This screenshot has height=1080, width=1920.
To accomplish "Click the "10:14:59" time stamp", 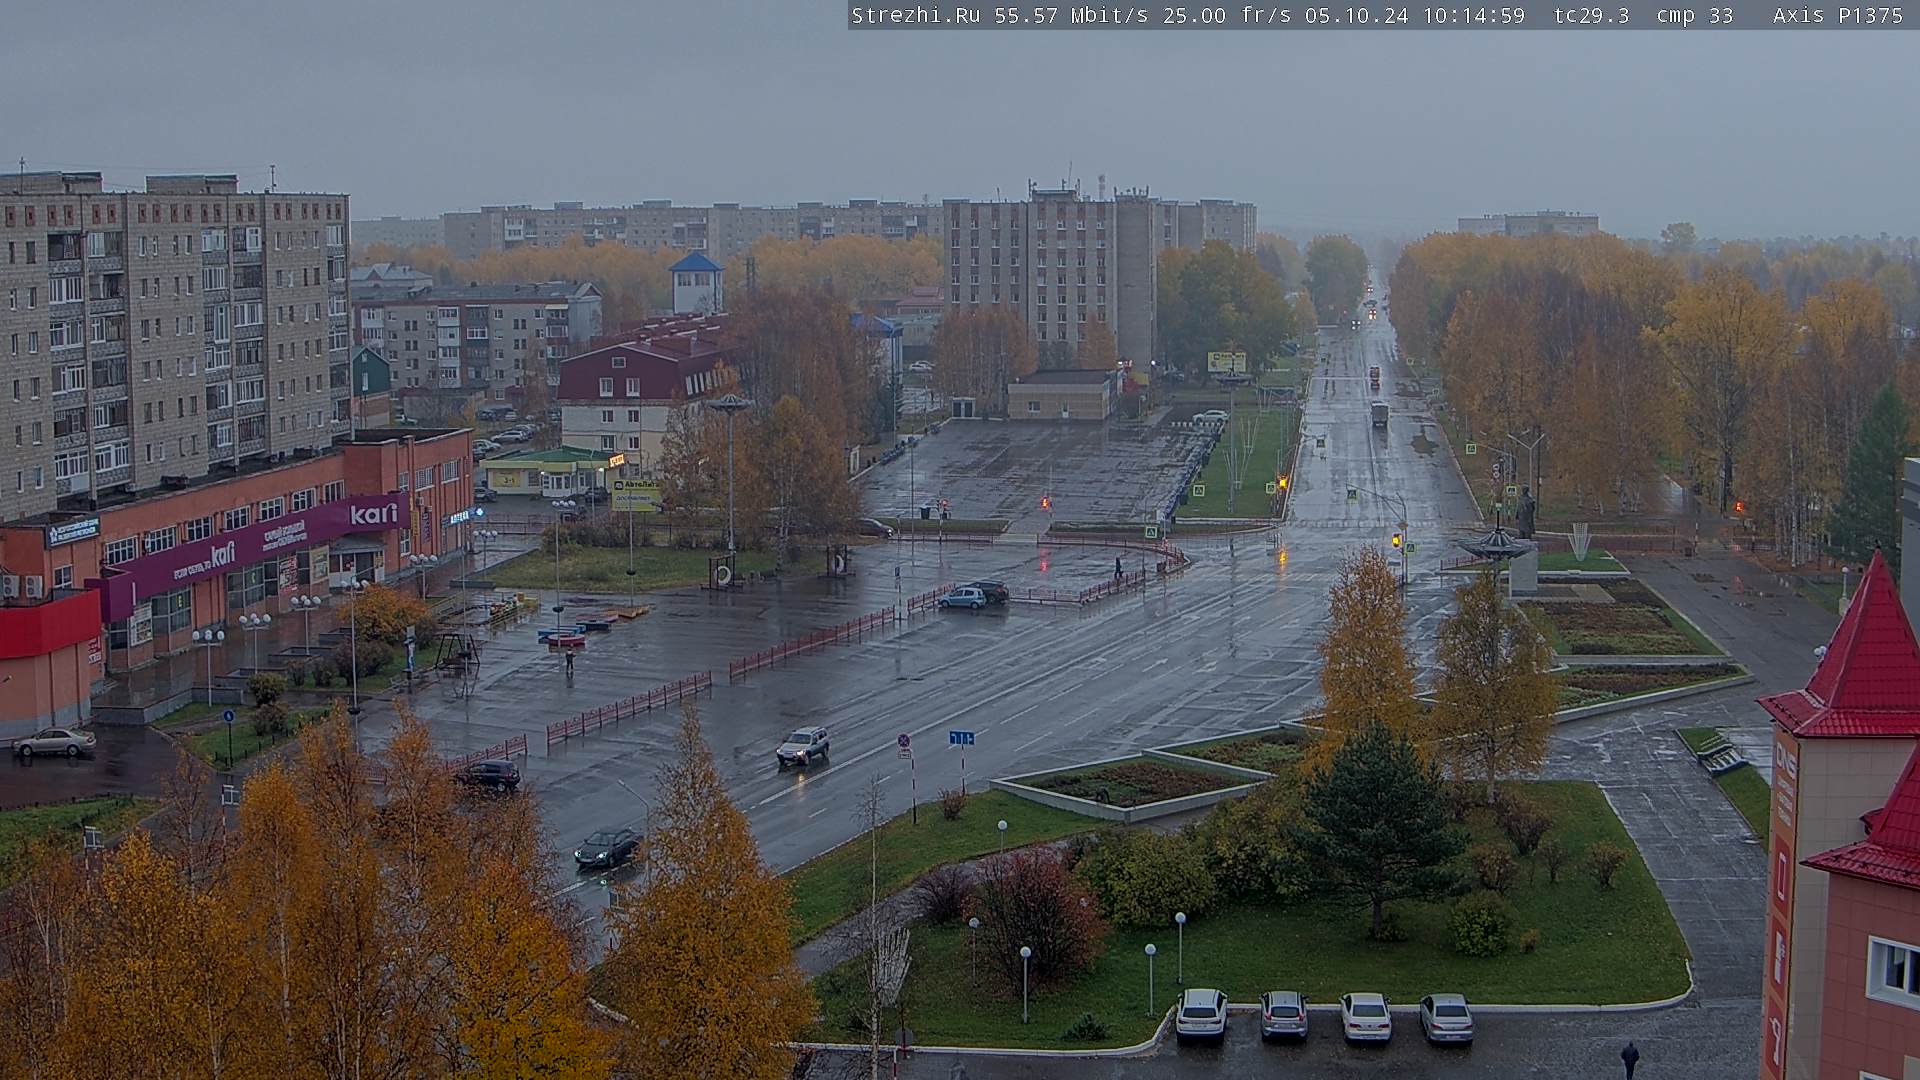I will (x=1473, y=16).
